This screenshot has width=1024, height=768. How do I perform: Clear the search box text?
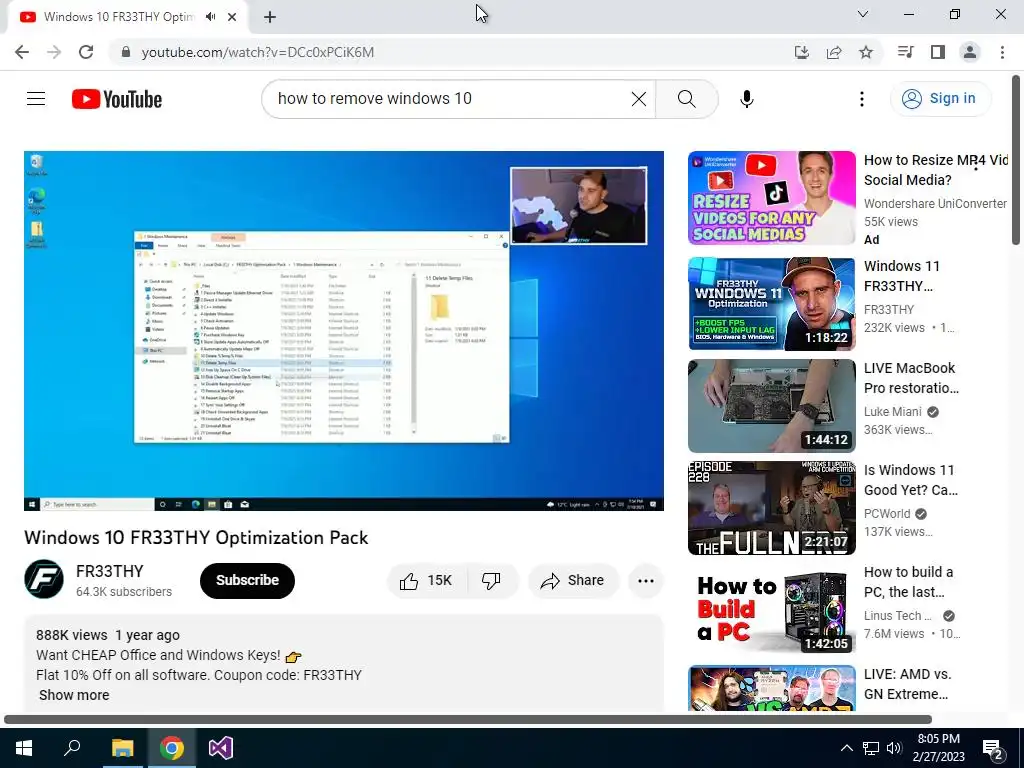pyautogui.click(x=639, y=99)
